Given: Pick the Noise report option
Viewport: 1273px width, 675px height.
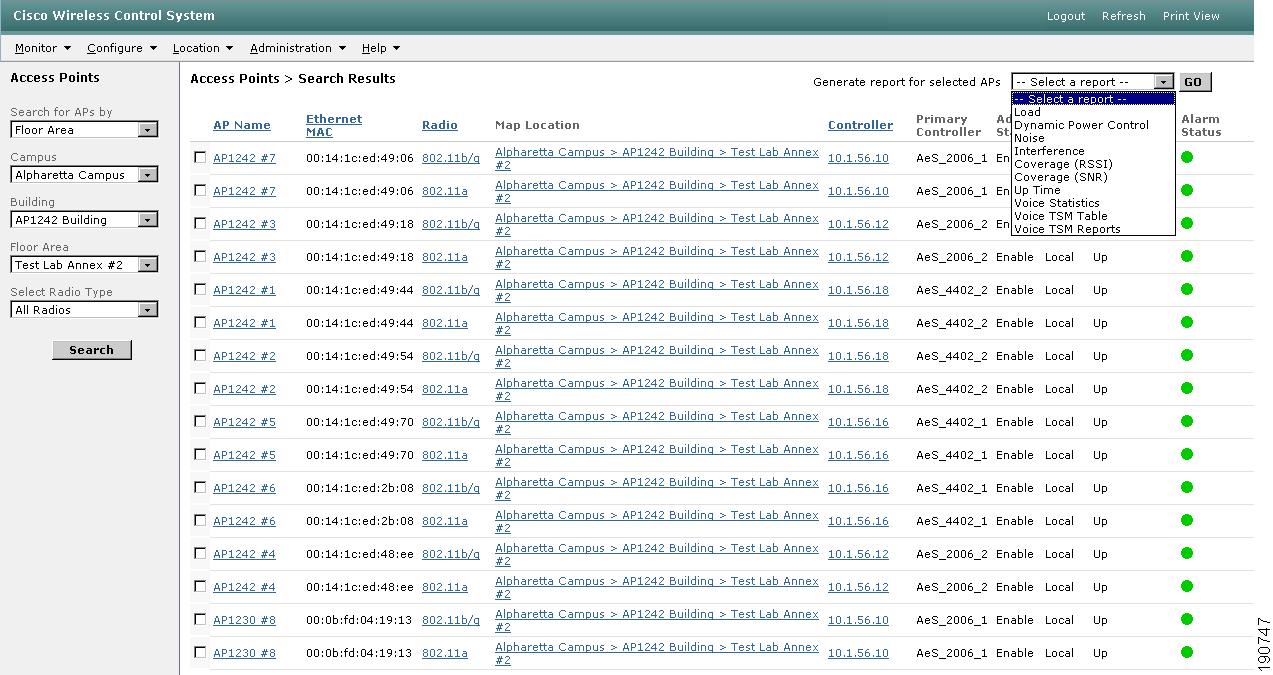Looking at the screenshot, I should coord(1093,138).
